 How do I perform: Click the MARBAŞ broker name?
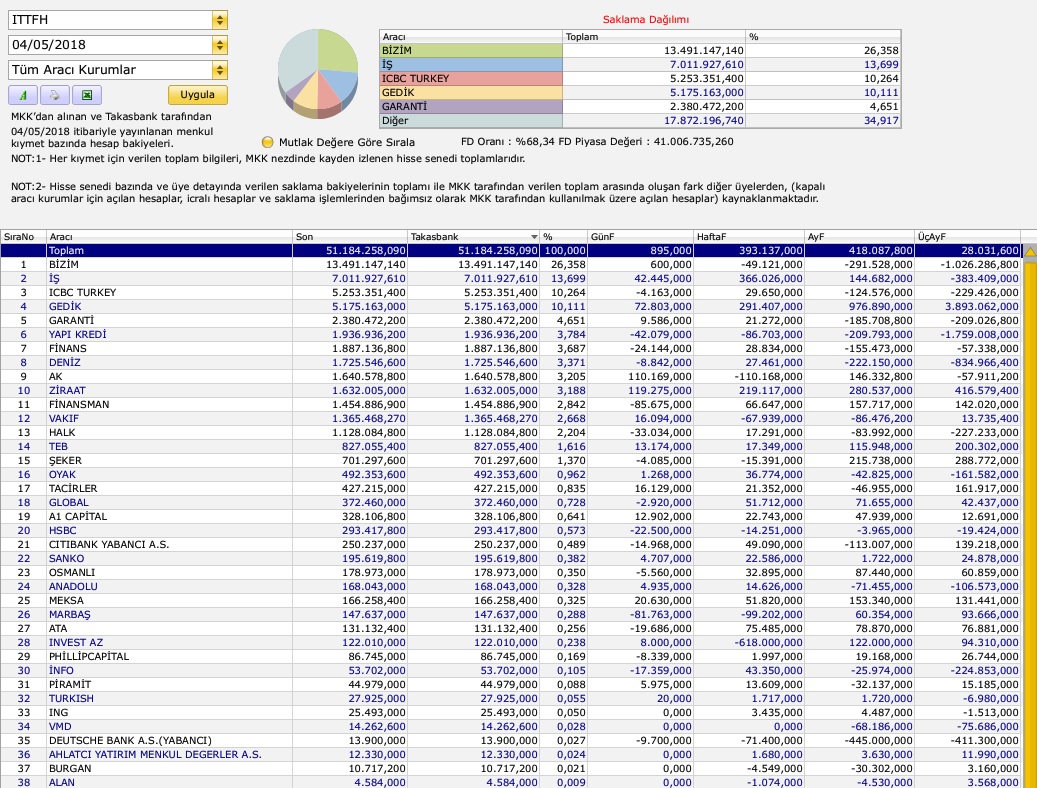tap(69, 615)
